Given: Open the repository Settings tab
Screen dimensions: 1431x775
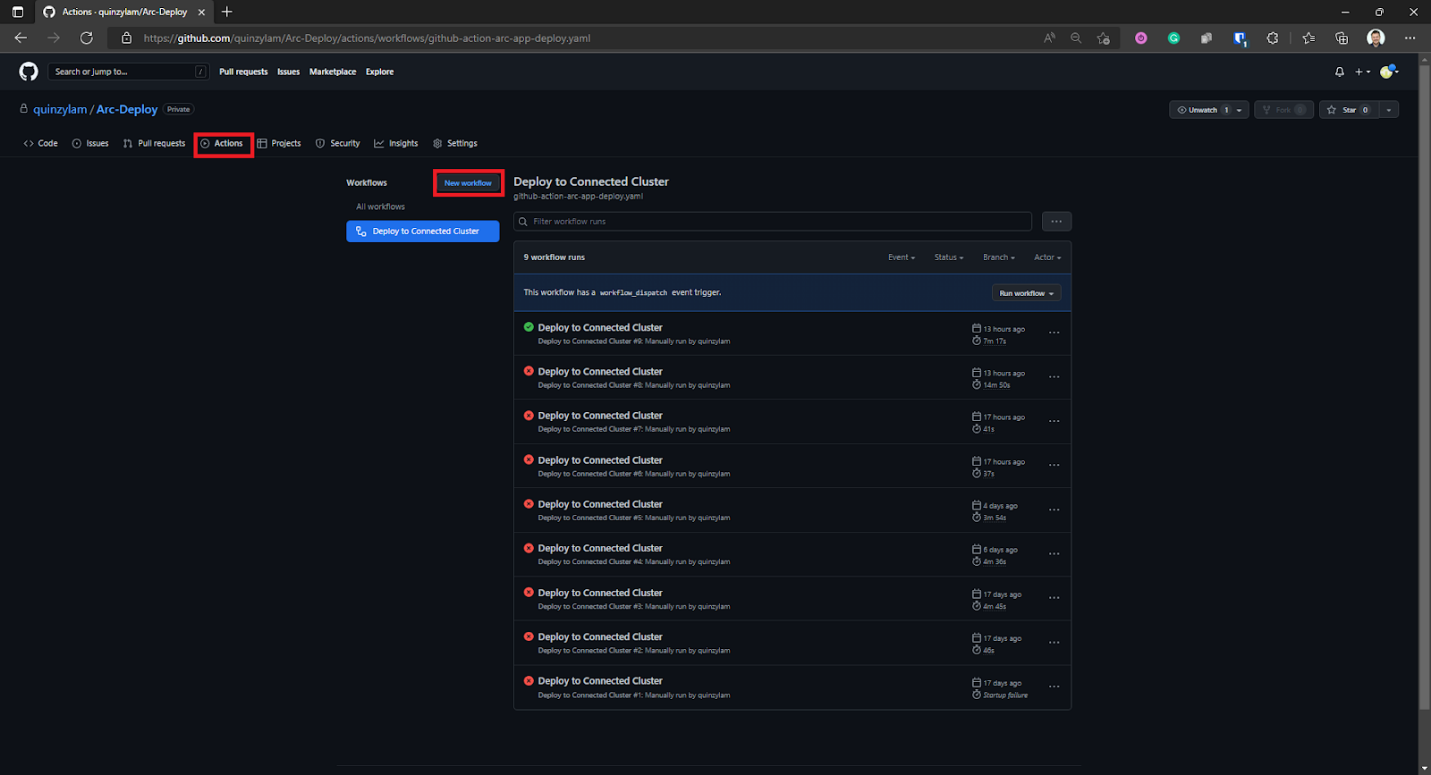Looking at the screenshot, I should [455, 143].
